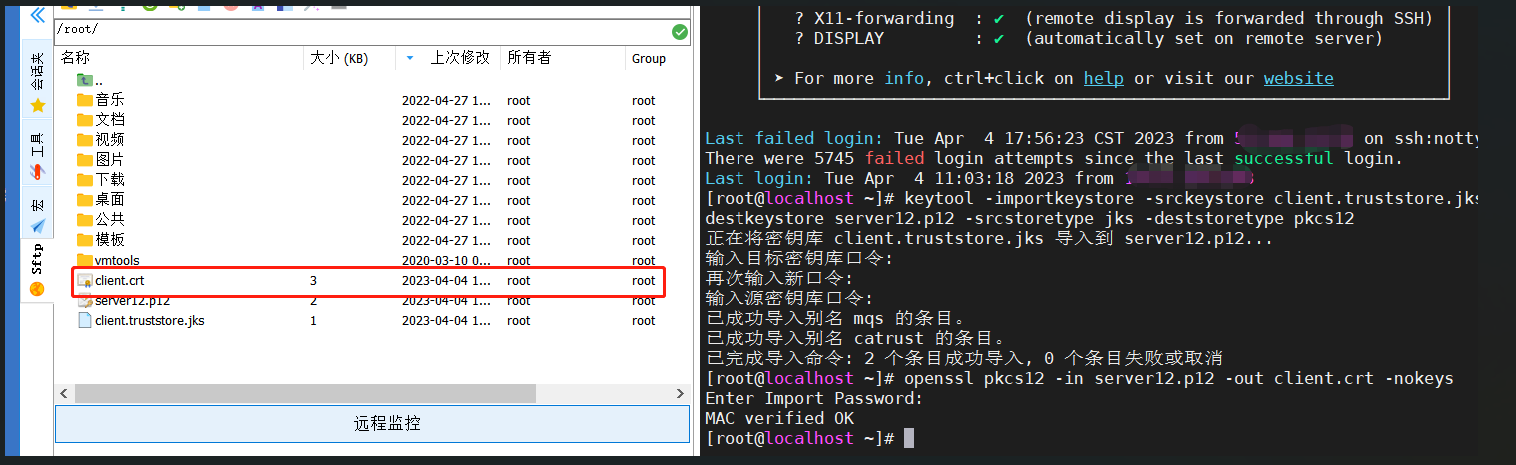Select the 文档 folder name

110,120
